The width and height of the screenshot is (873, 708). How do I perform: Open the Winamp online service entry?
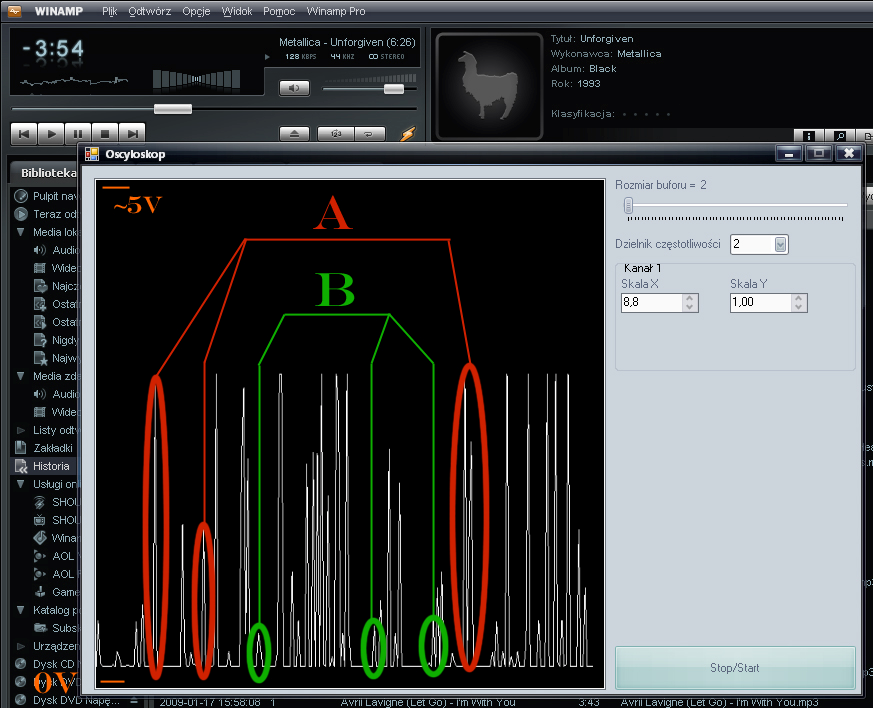click(56, 538)
